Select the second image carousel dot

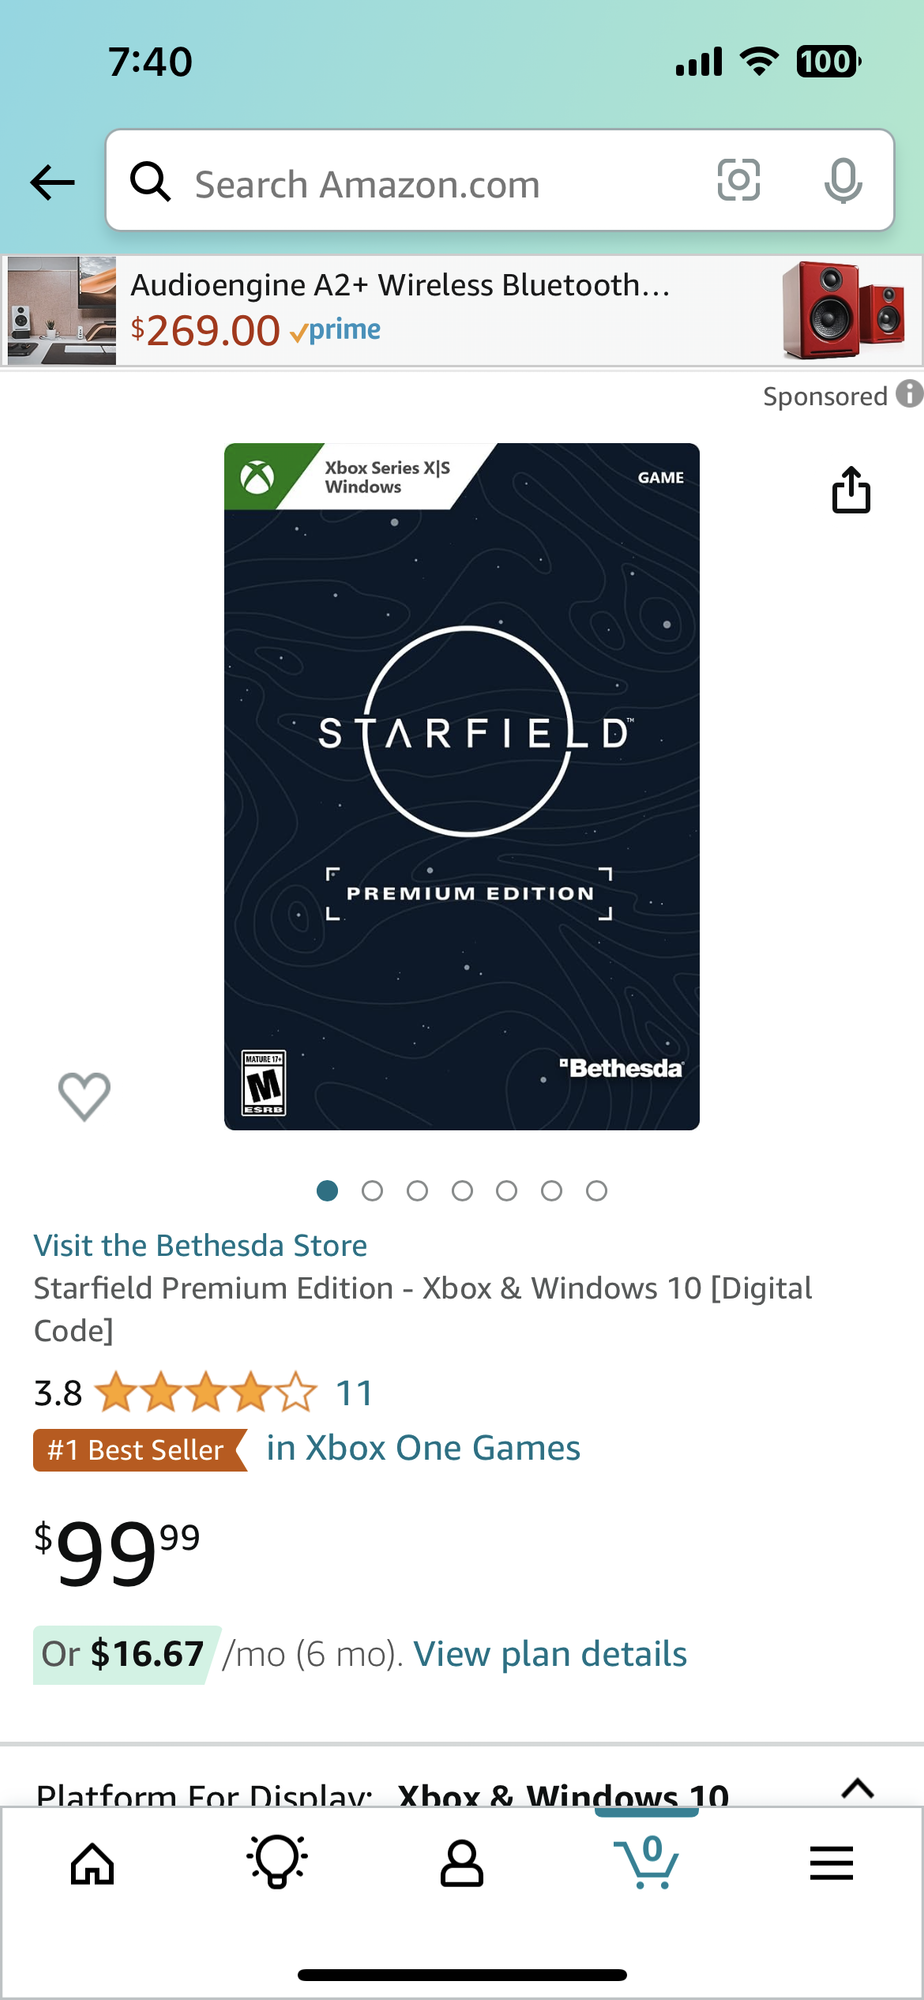[372, 1190]
